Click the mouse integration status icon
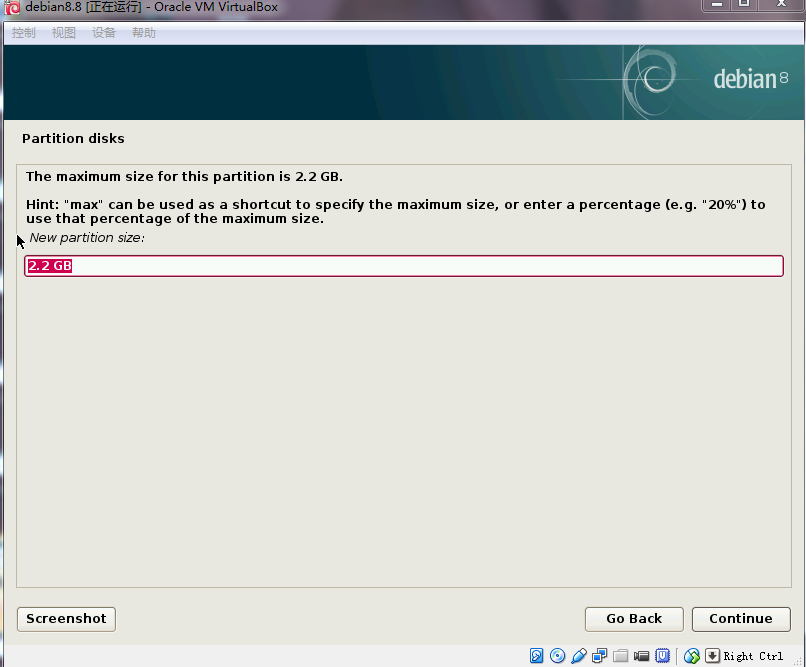806x667 pixels. [692, 656]
